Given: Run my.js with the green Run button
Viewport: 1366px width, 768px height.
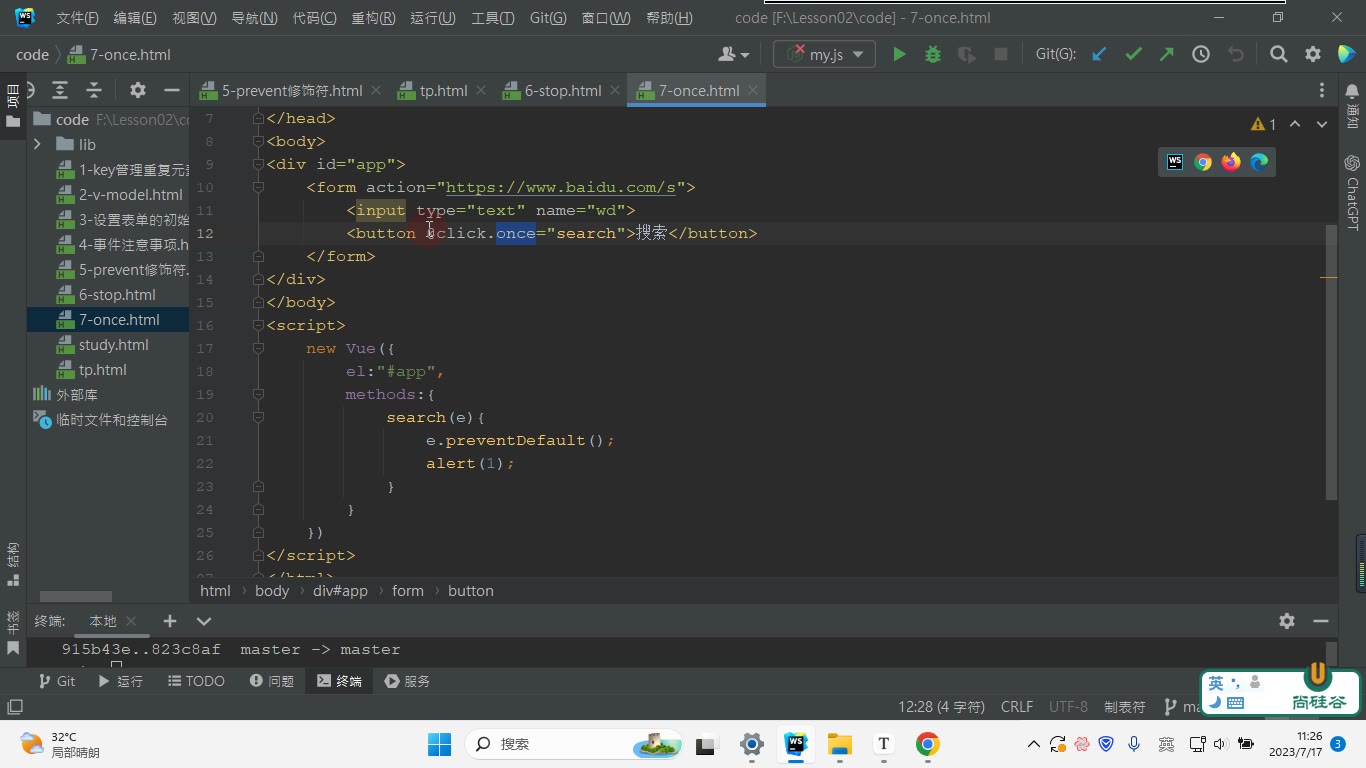Looking at the screenshot, I should 899,55.
